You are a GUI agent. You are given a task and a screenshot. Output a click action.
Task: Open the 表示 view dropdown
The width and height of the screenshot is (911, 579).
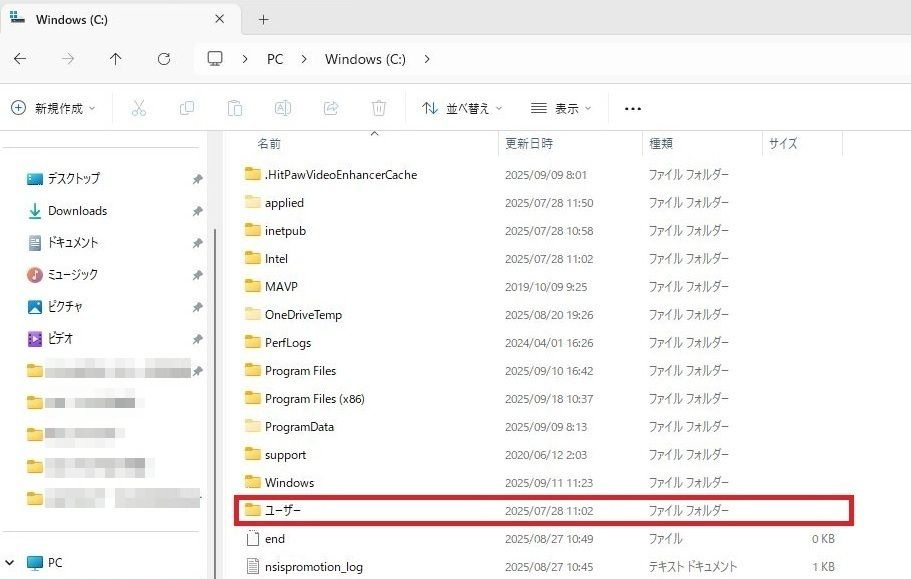[x=561, y=108]
